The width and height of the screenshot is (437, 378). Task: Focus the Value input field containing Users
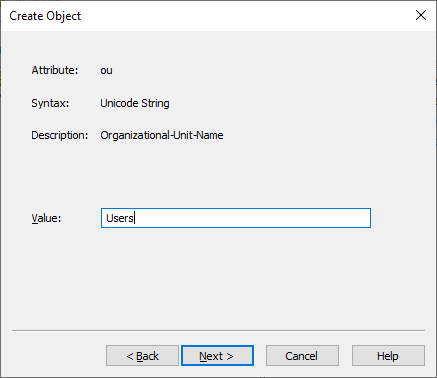tap(236, 218)
